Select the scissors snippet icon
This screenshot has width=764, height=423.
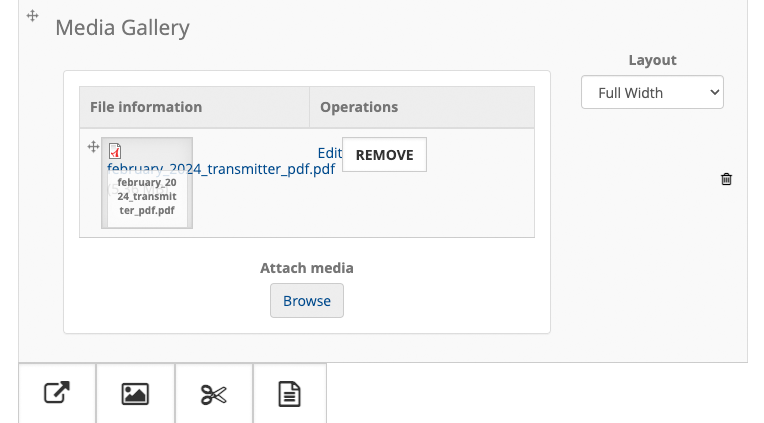click(213, 393)
